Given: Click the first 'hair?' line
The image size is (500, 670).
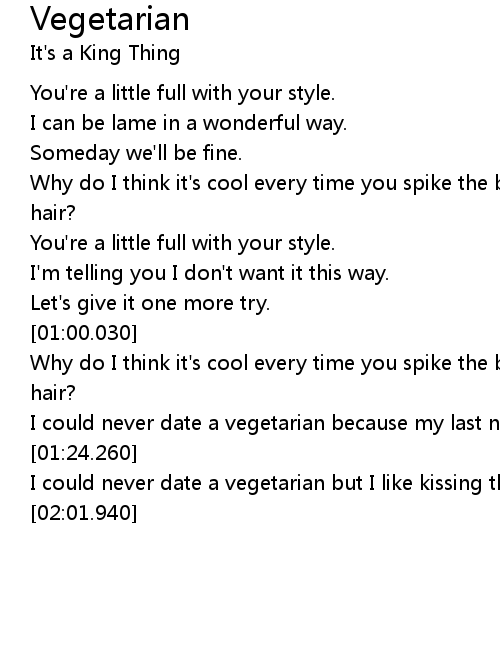Looking at the screenshot, I should (x=53, y=213).
